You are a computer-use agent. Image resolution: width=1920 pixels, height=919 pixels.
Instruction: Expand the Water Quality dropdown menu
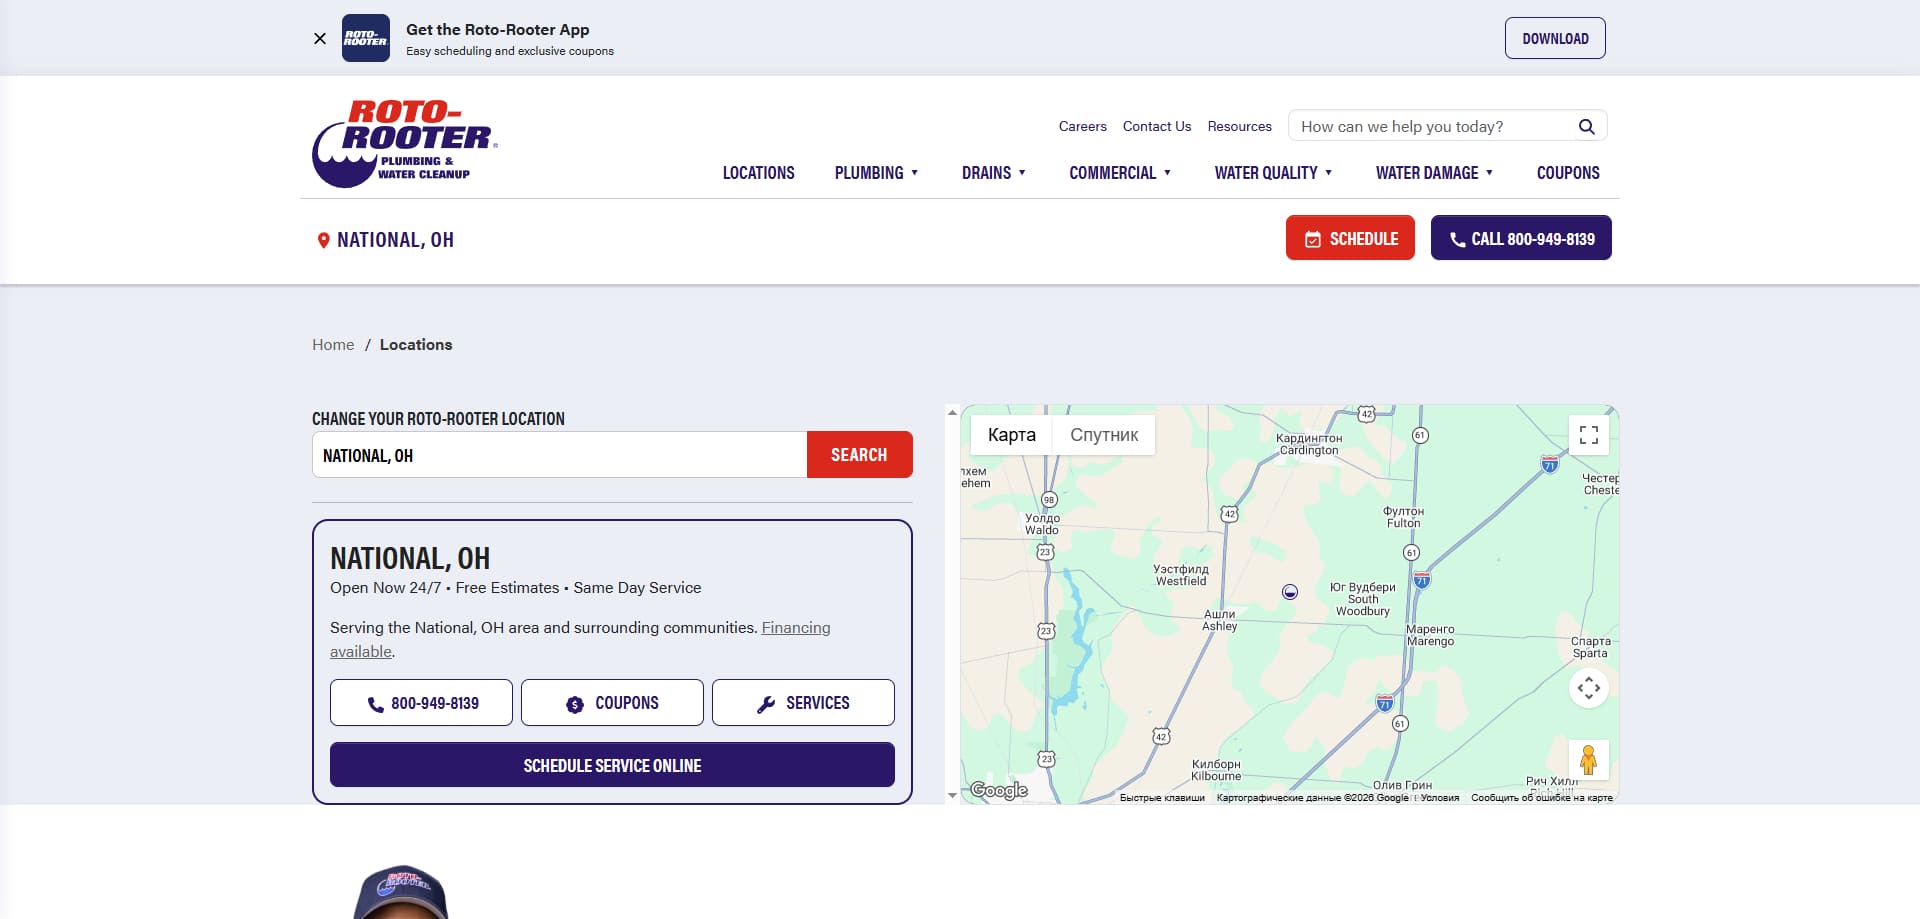1273,173
